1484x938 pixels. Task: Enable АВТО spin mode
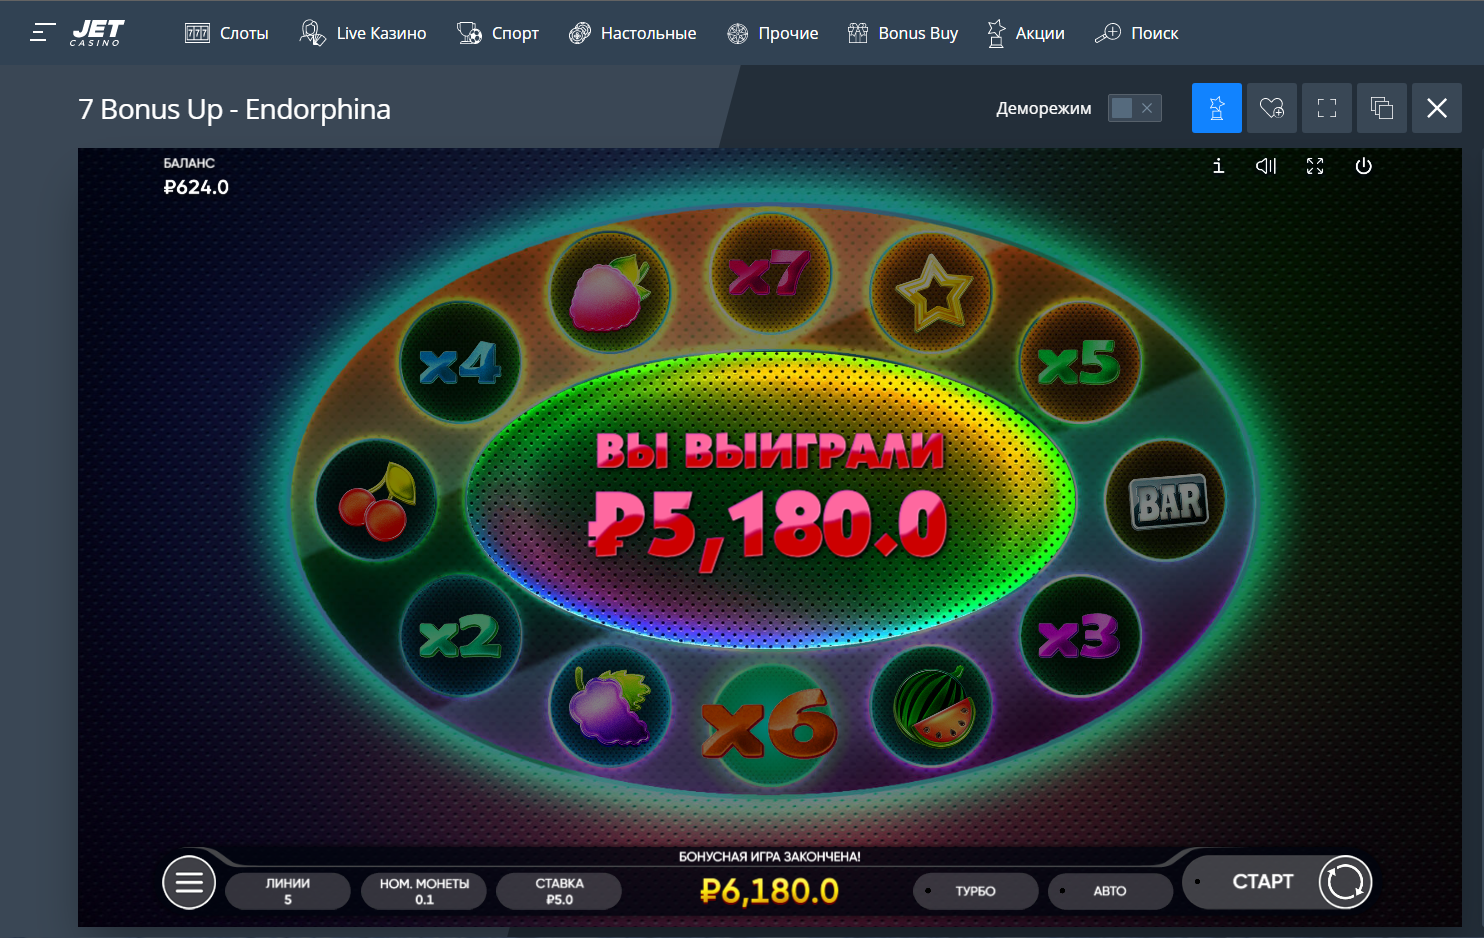tap(1110, 891)
